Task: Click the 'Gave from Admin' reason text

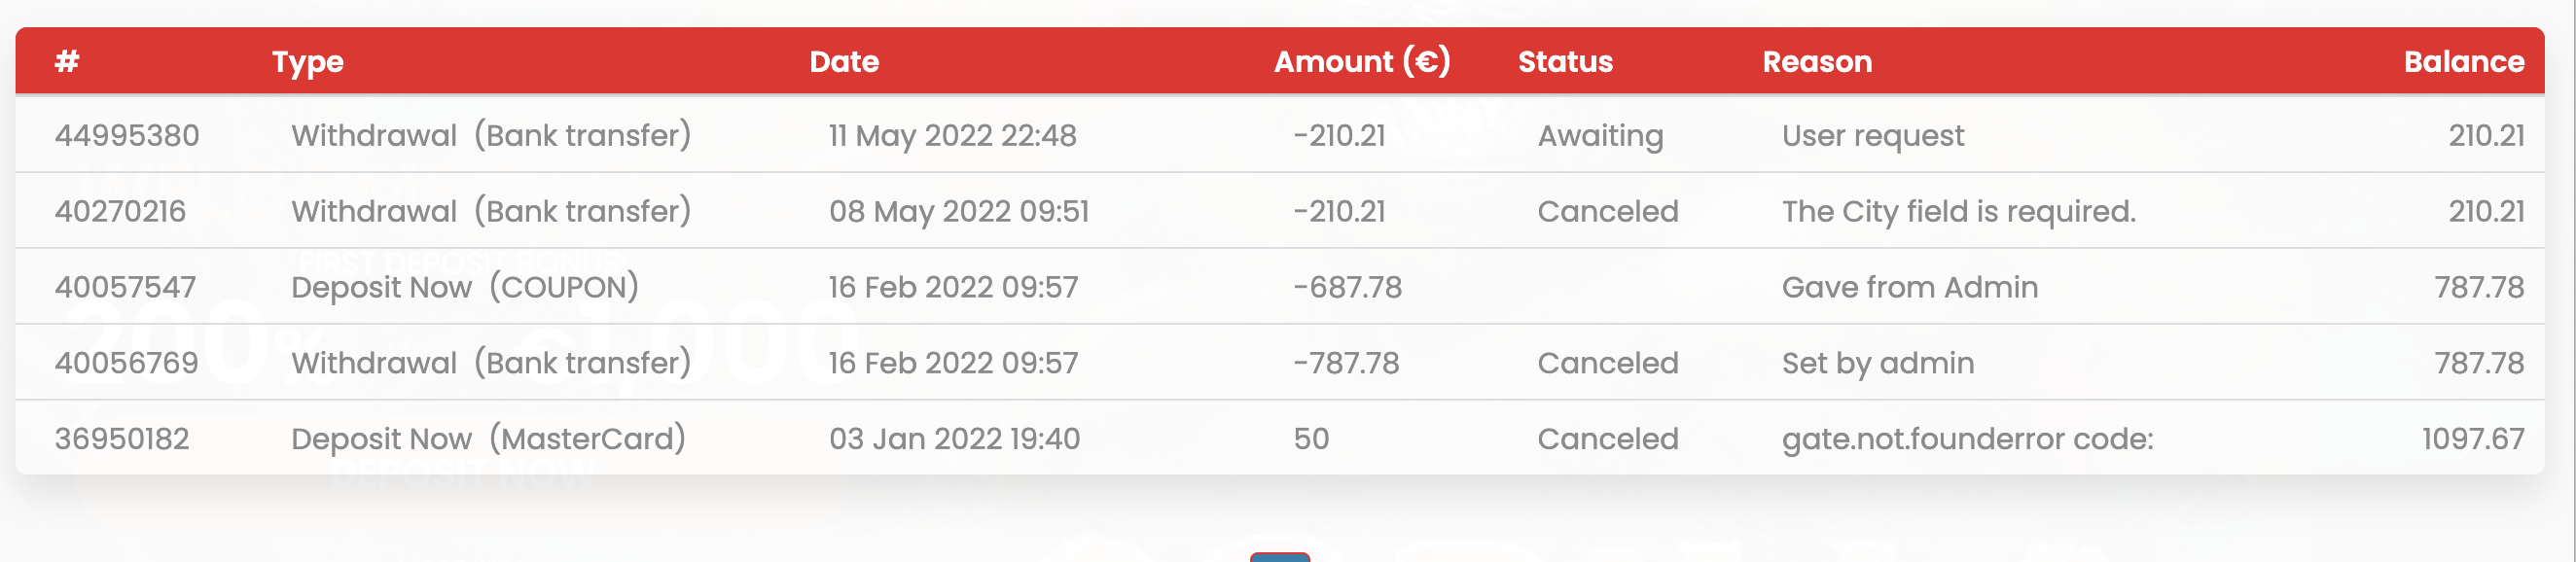Action: tap(1909, 287)
